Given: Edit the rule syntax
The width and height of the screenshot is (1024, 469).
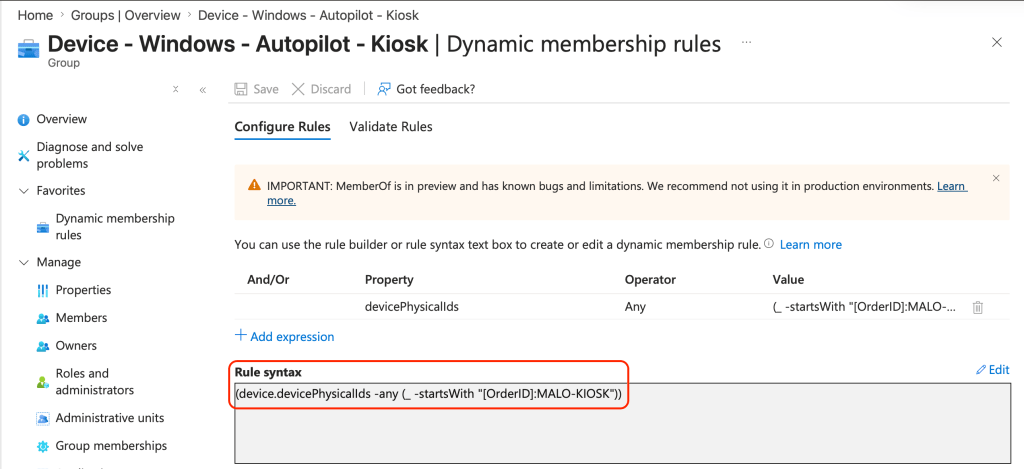Looking at the screenshot, I should coord(992,370).
